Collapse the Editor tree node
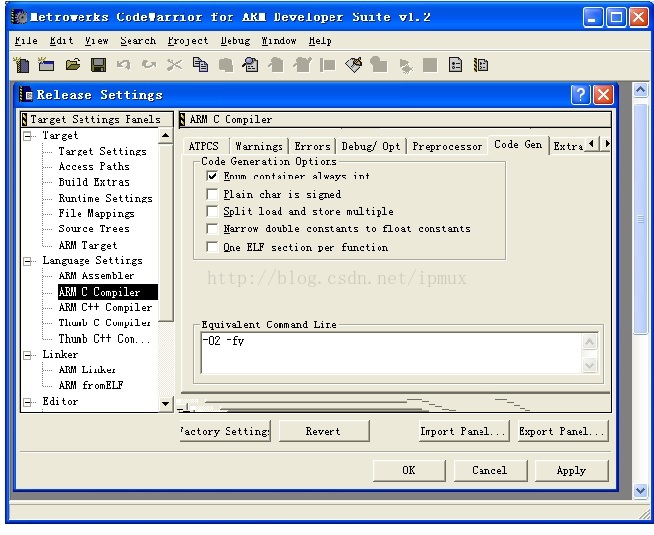The height and width of the screenshot is (535, 654). pyautogui.click(x=28, y=402)
